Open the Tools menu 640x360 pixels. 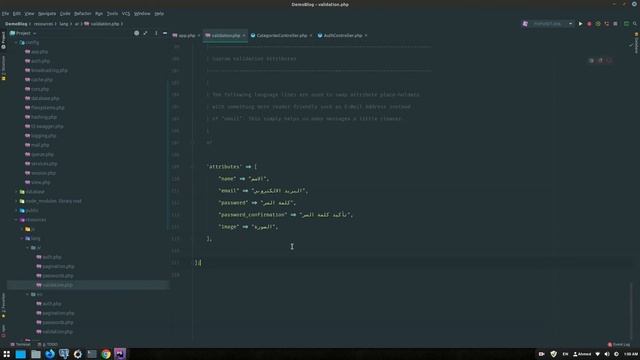pos(112,13)
